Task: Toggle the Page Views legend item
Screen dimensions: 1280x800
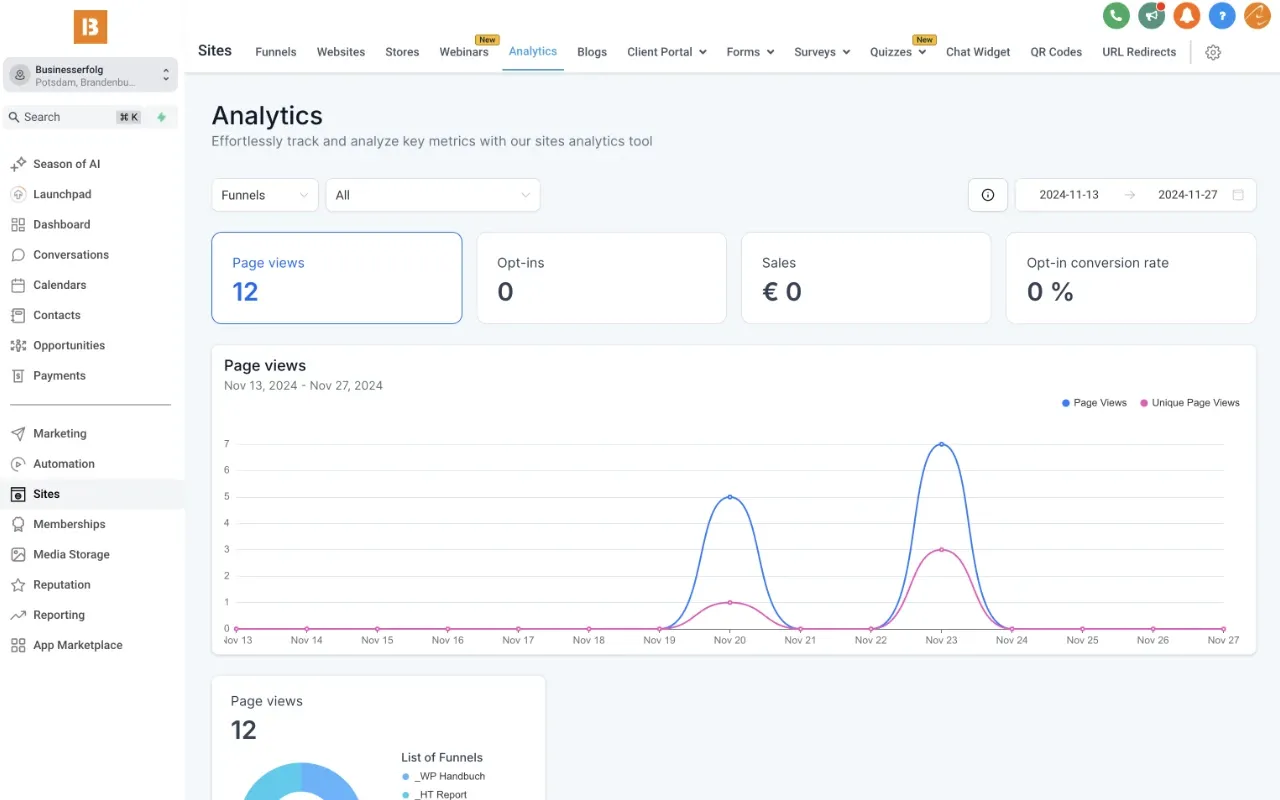Action: pyautogui.click(x=1094, y=402)
